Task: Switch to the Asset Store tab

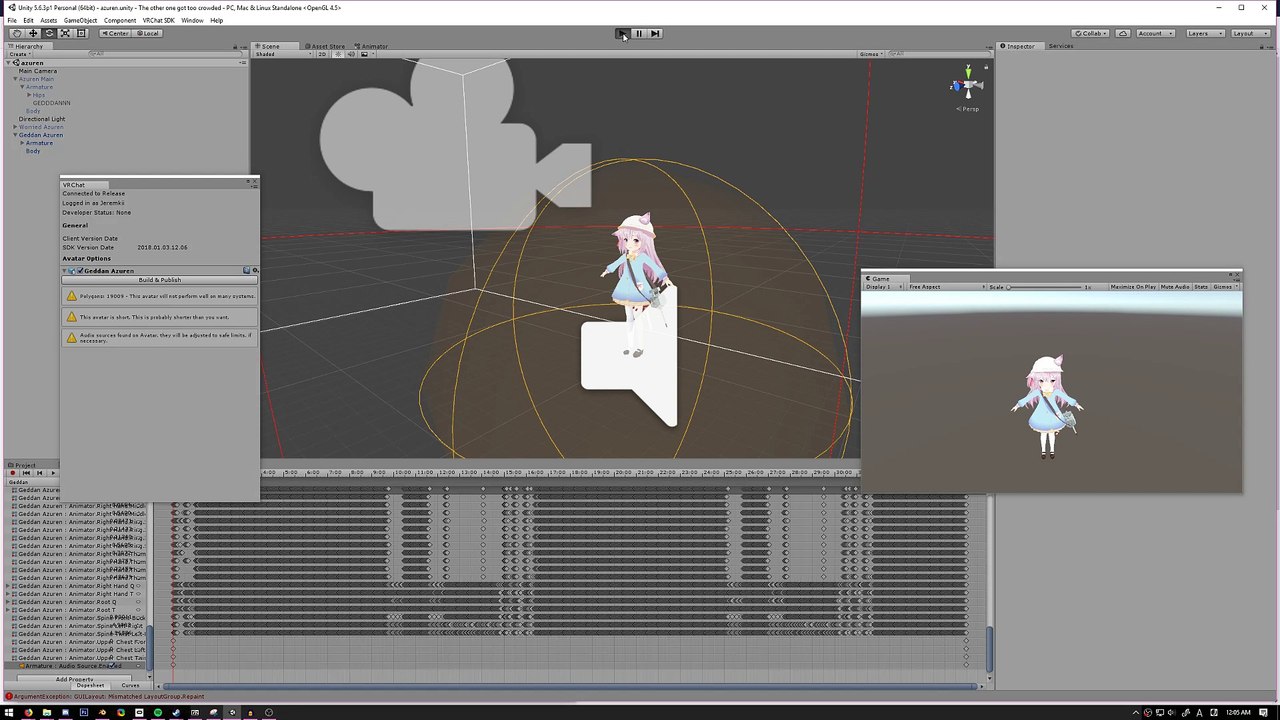Action: 327,46
